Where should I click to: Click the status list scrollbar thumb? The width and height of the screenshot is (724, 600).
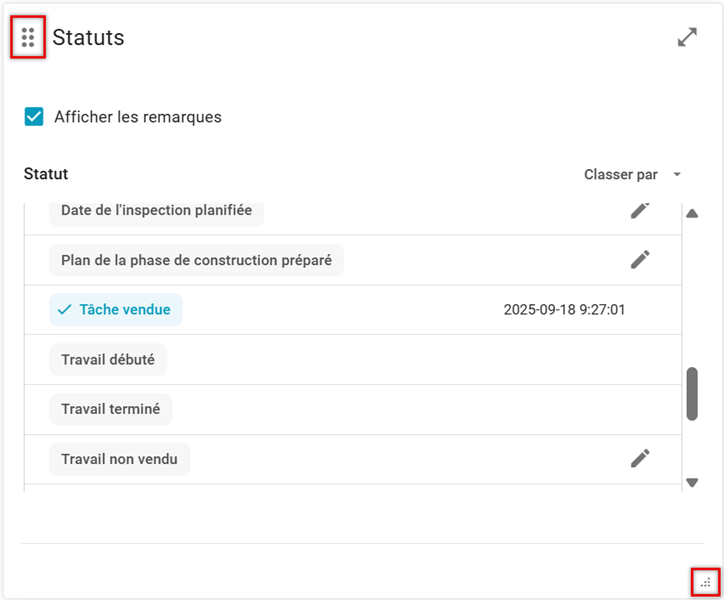pos(691,394)
